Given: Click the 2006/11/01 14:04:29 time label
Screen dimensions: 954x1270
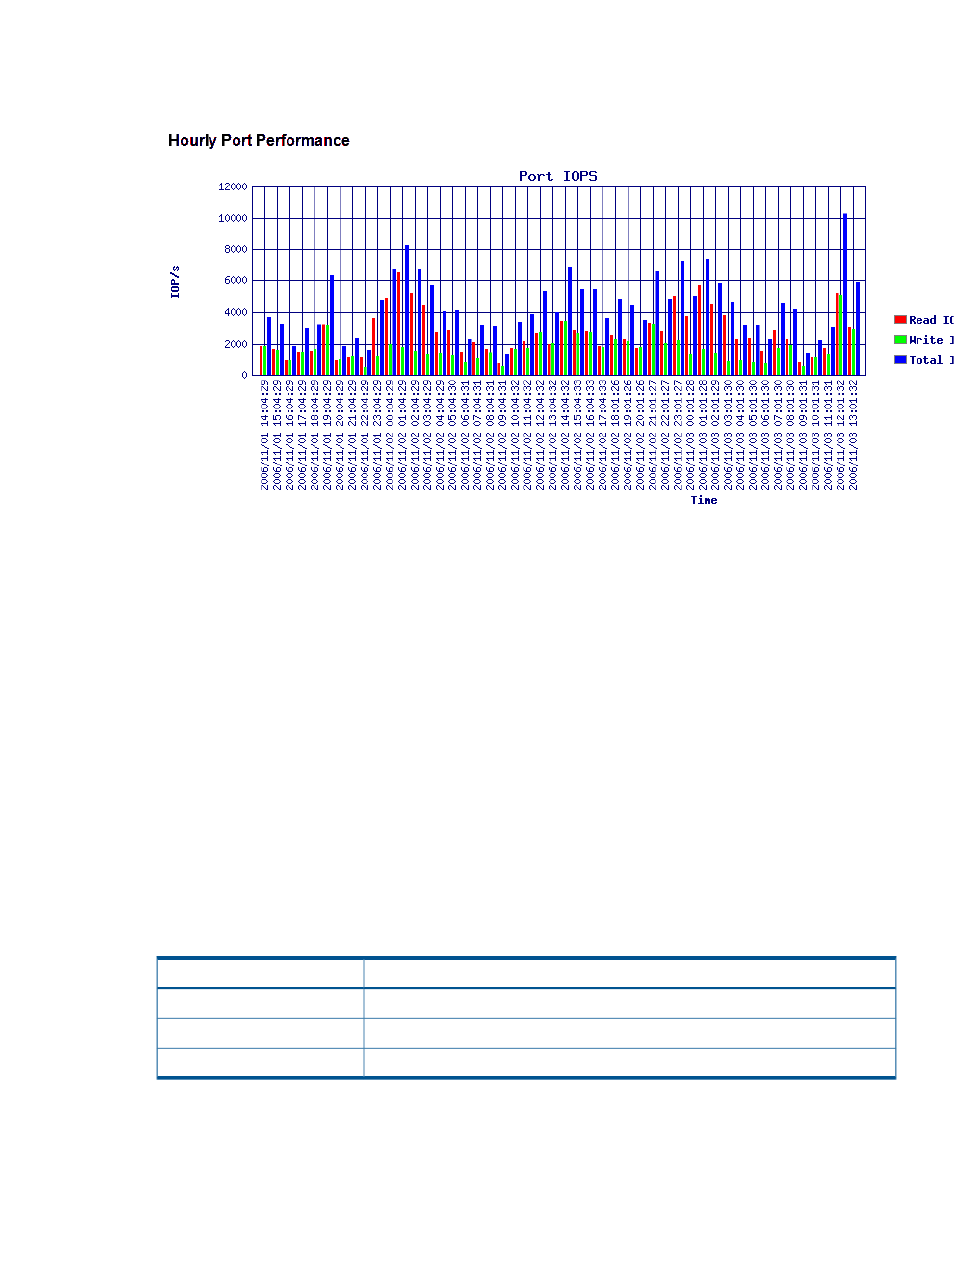Looking at the screenshot, I should 264,435.
